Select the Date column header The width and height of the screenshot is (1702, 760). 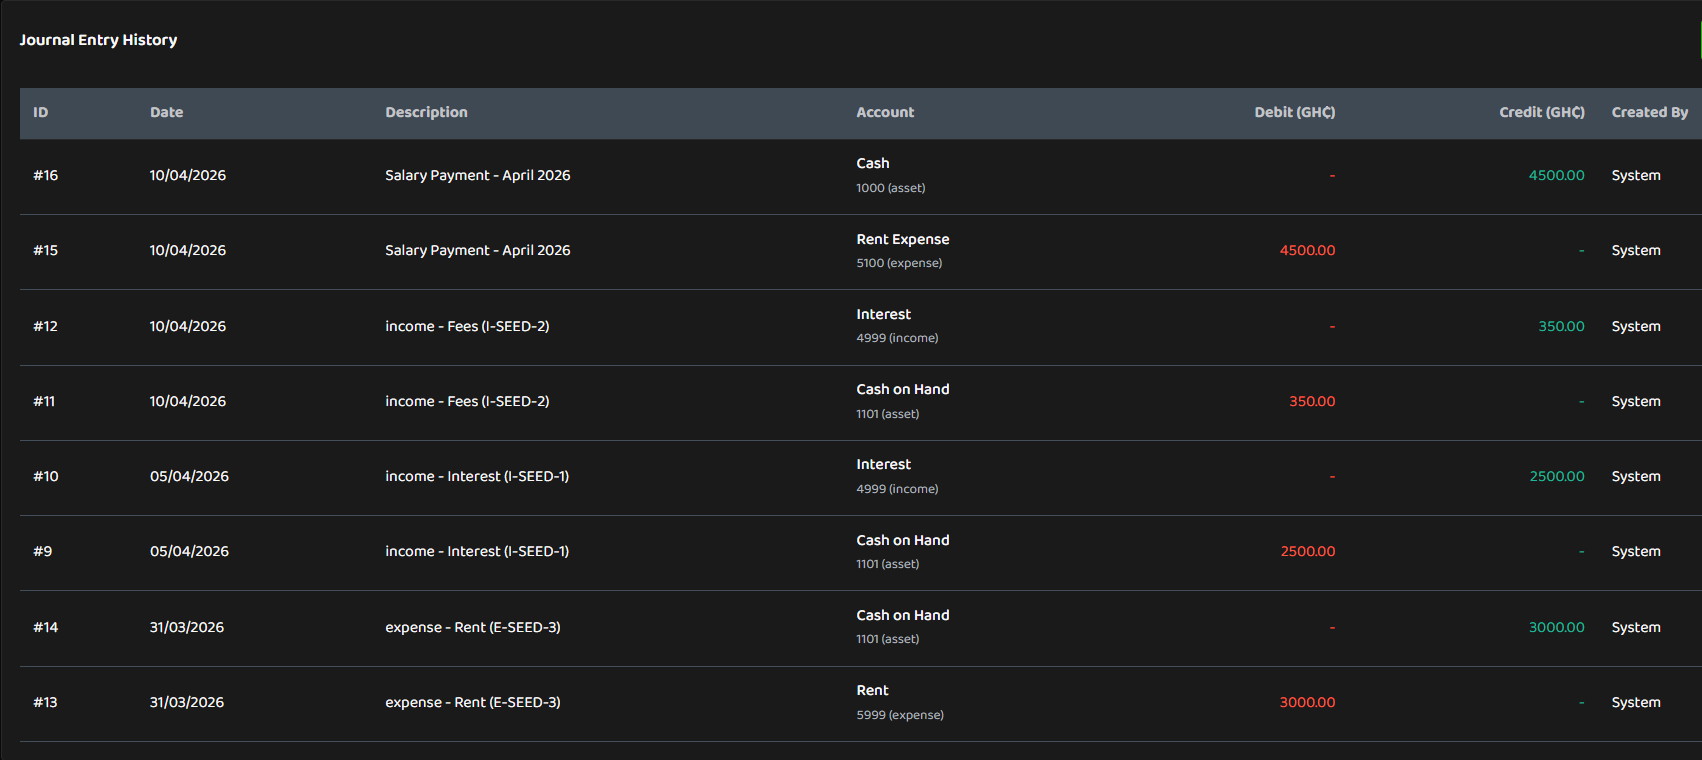click(x=167, y=112)
